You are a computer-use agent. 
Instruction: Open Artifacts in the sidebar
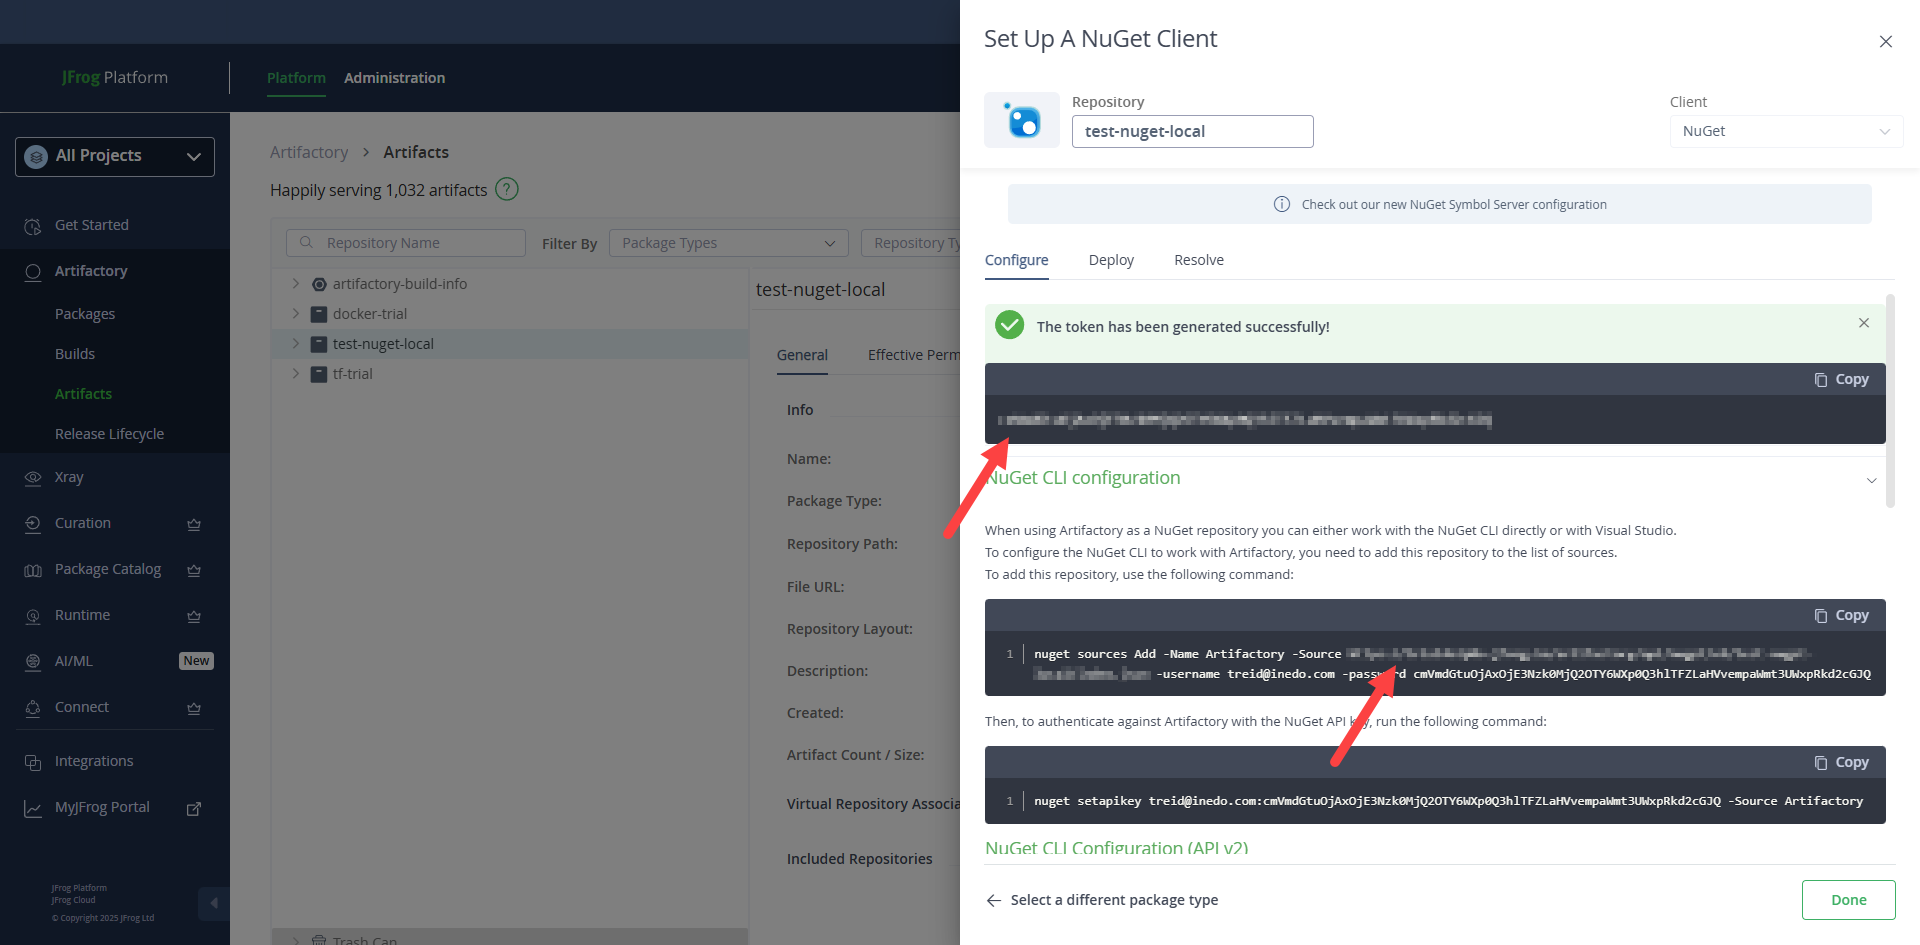click(x=83, y=394)
